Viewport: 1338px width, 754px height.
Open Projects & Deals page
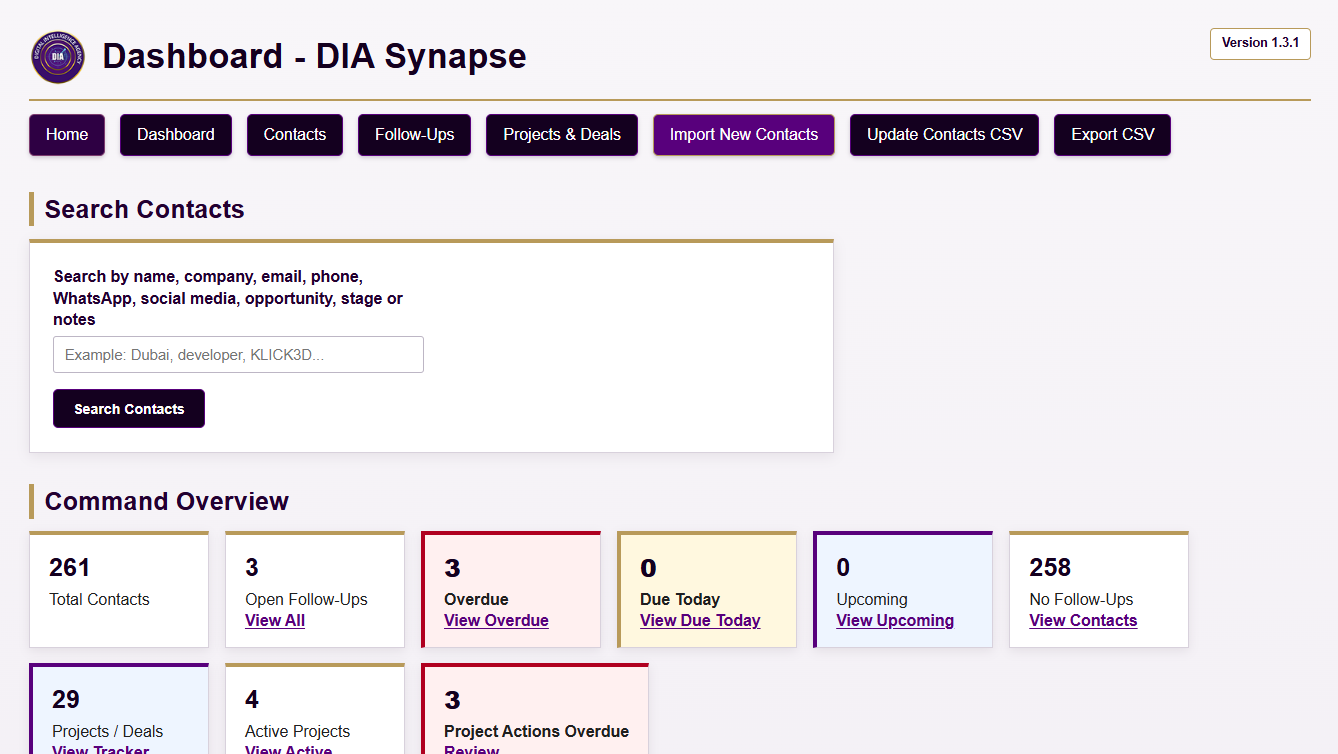coord(562,135)
